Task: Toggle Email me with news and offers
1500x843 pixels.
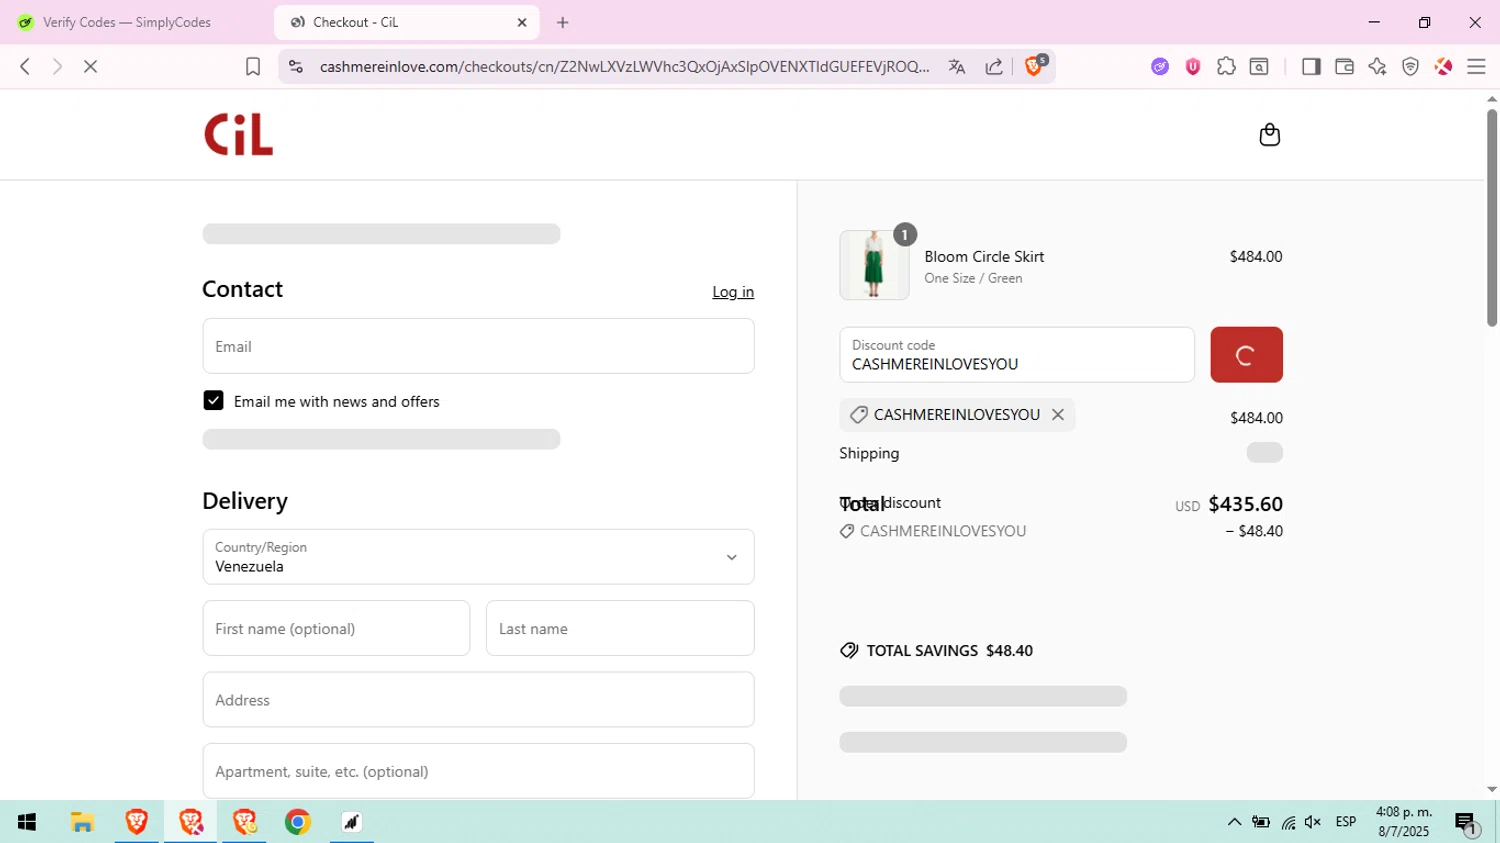Action: click(x=213, y=401)
